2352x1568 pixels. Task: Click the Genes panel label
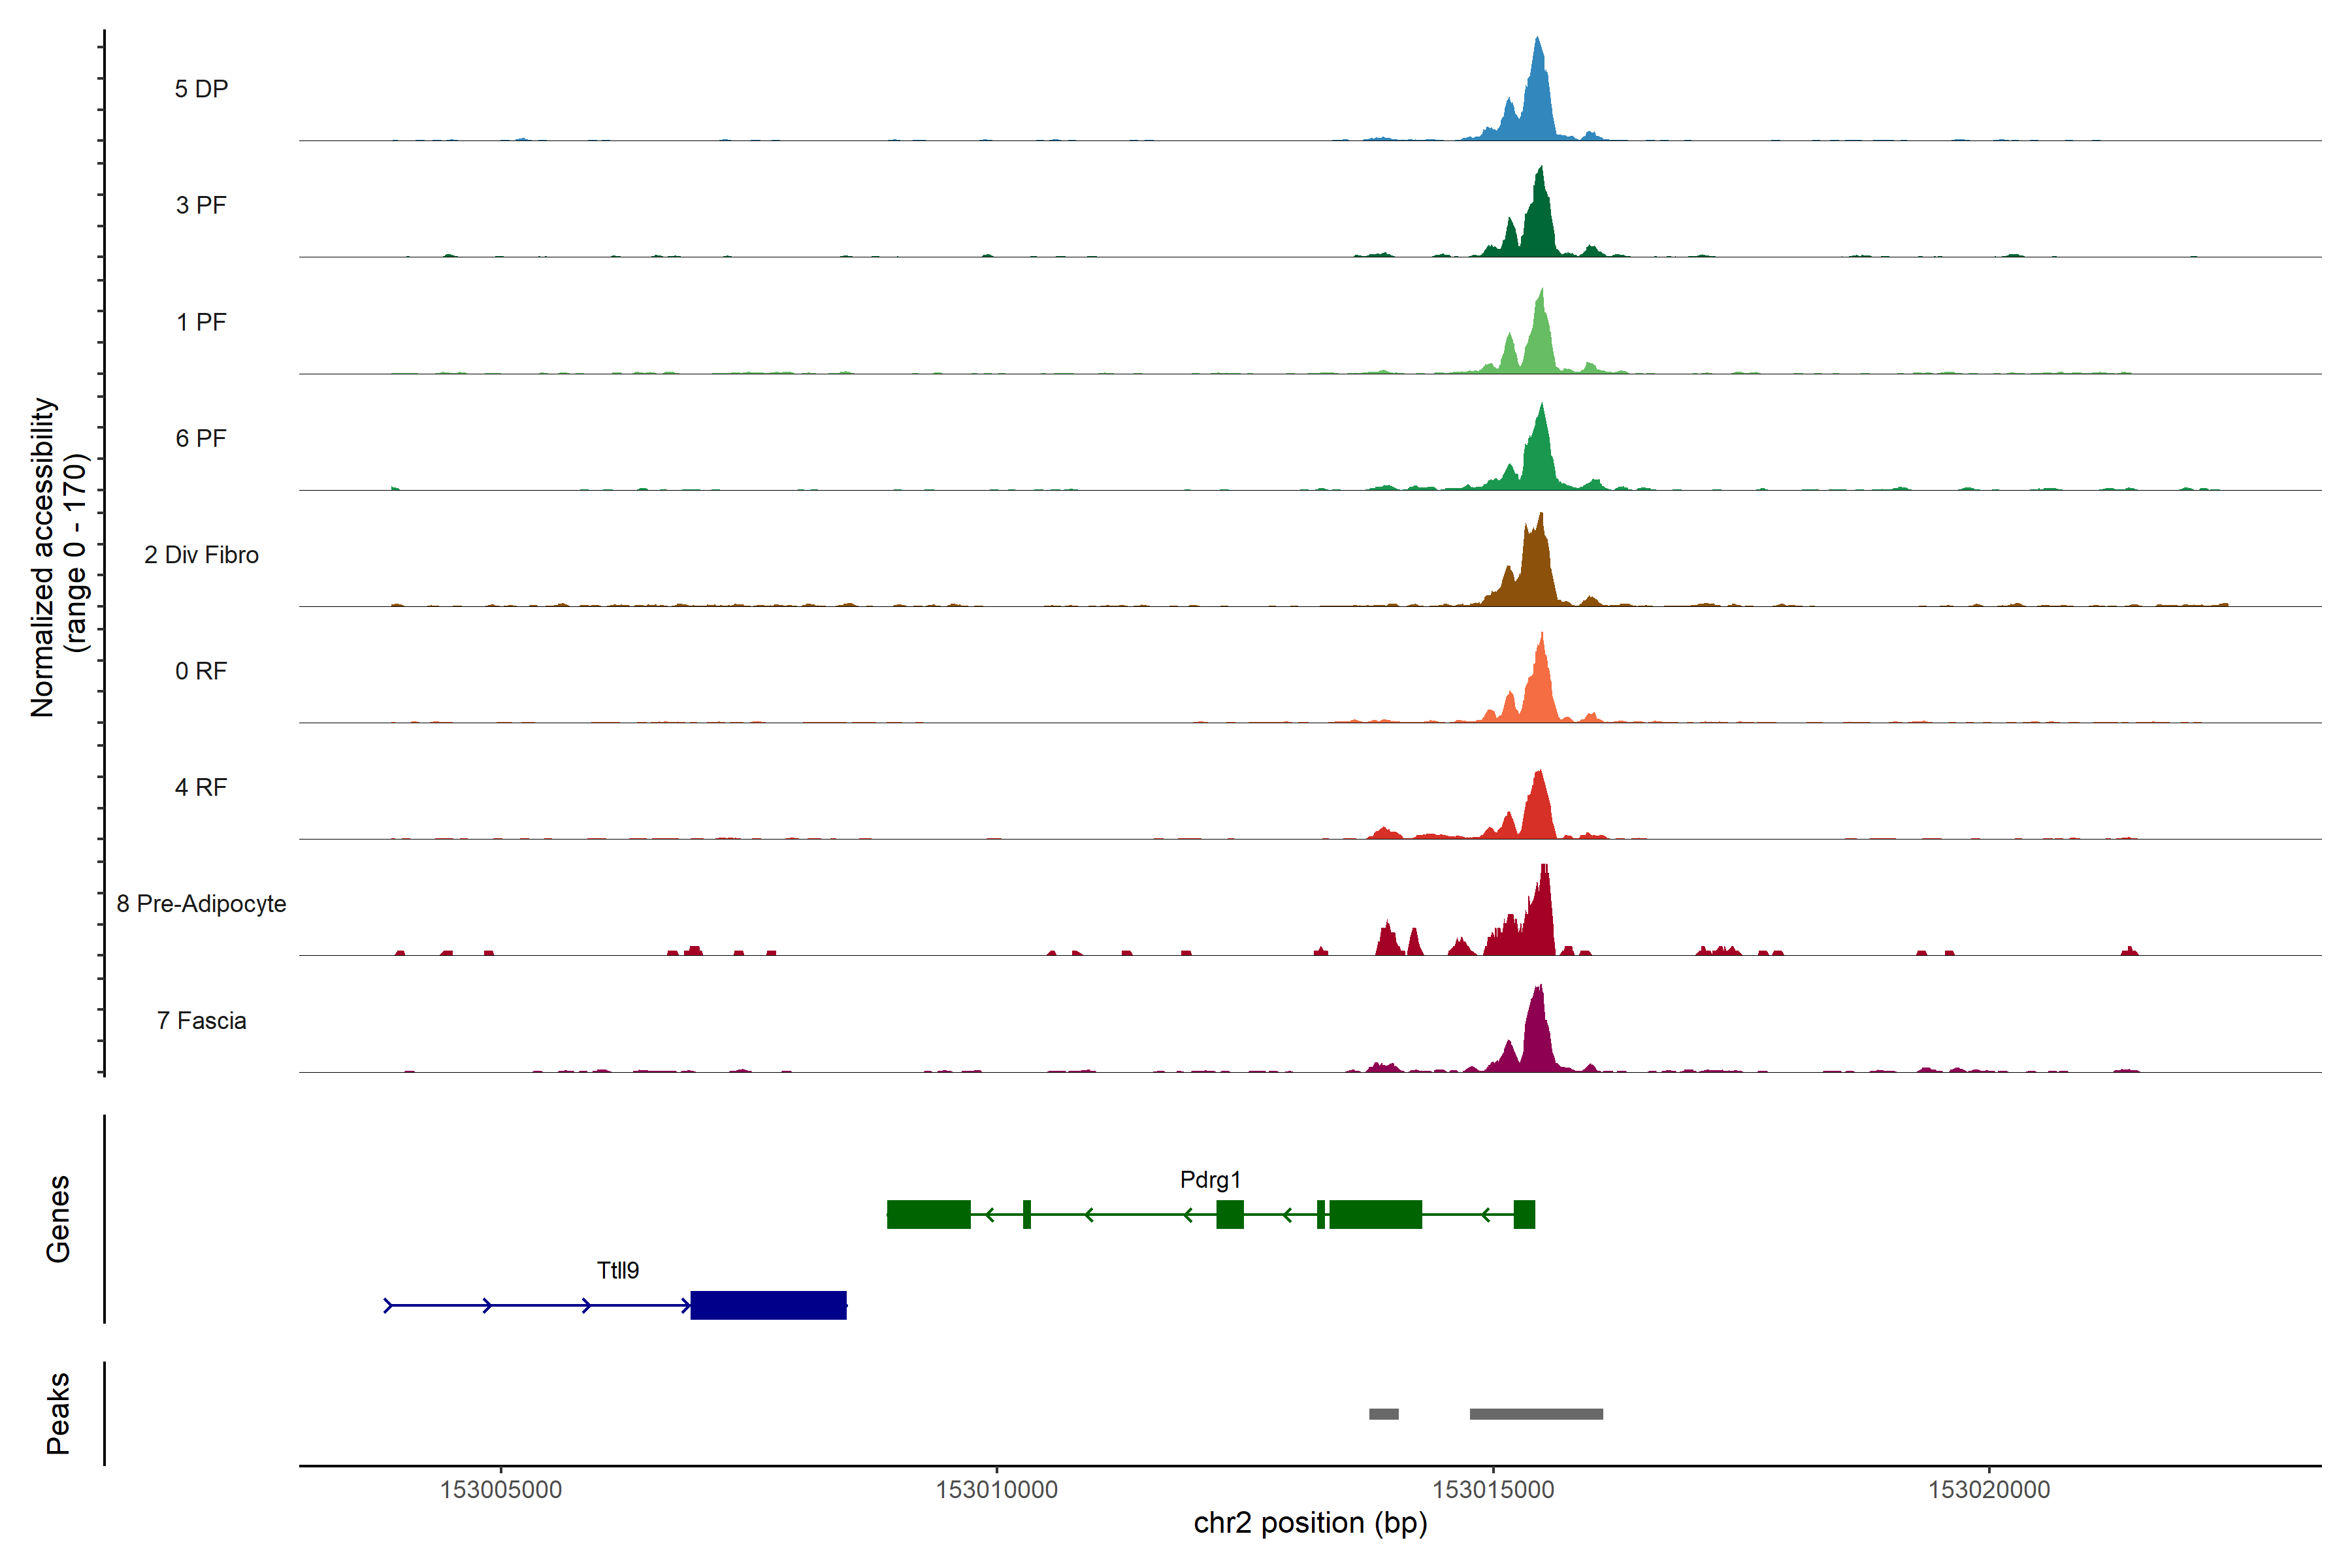pos(58,1219)
